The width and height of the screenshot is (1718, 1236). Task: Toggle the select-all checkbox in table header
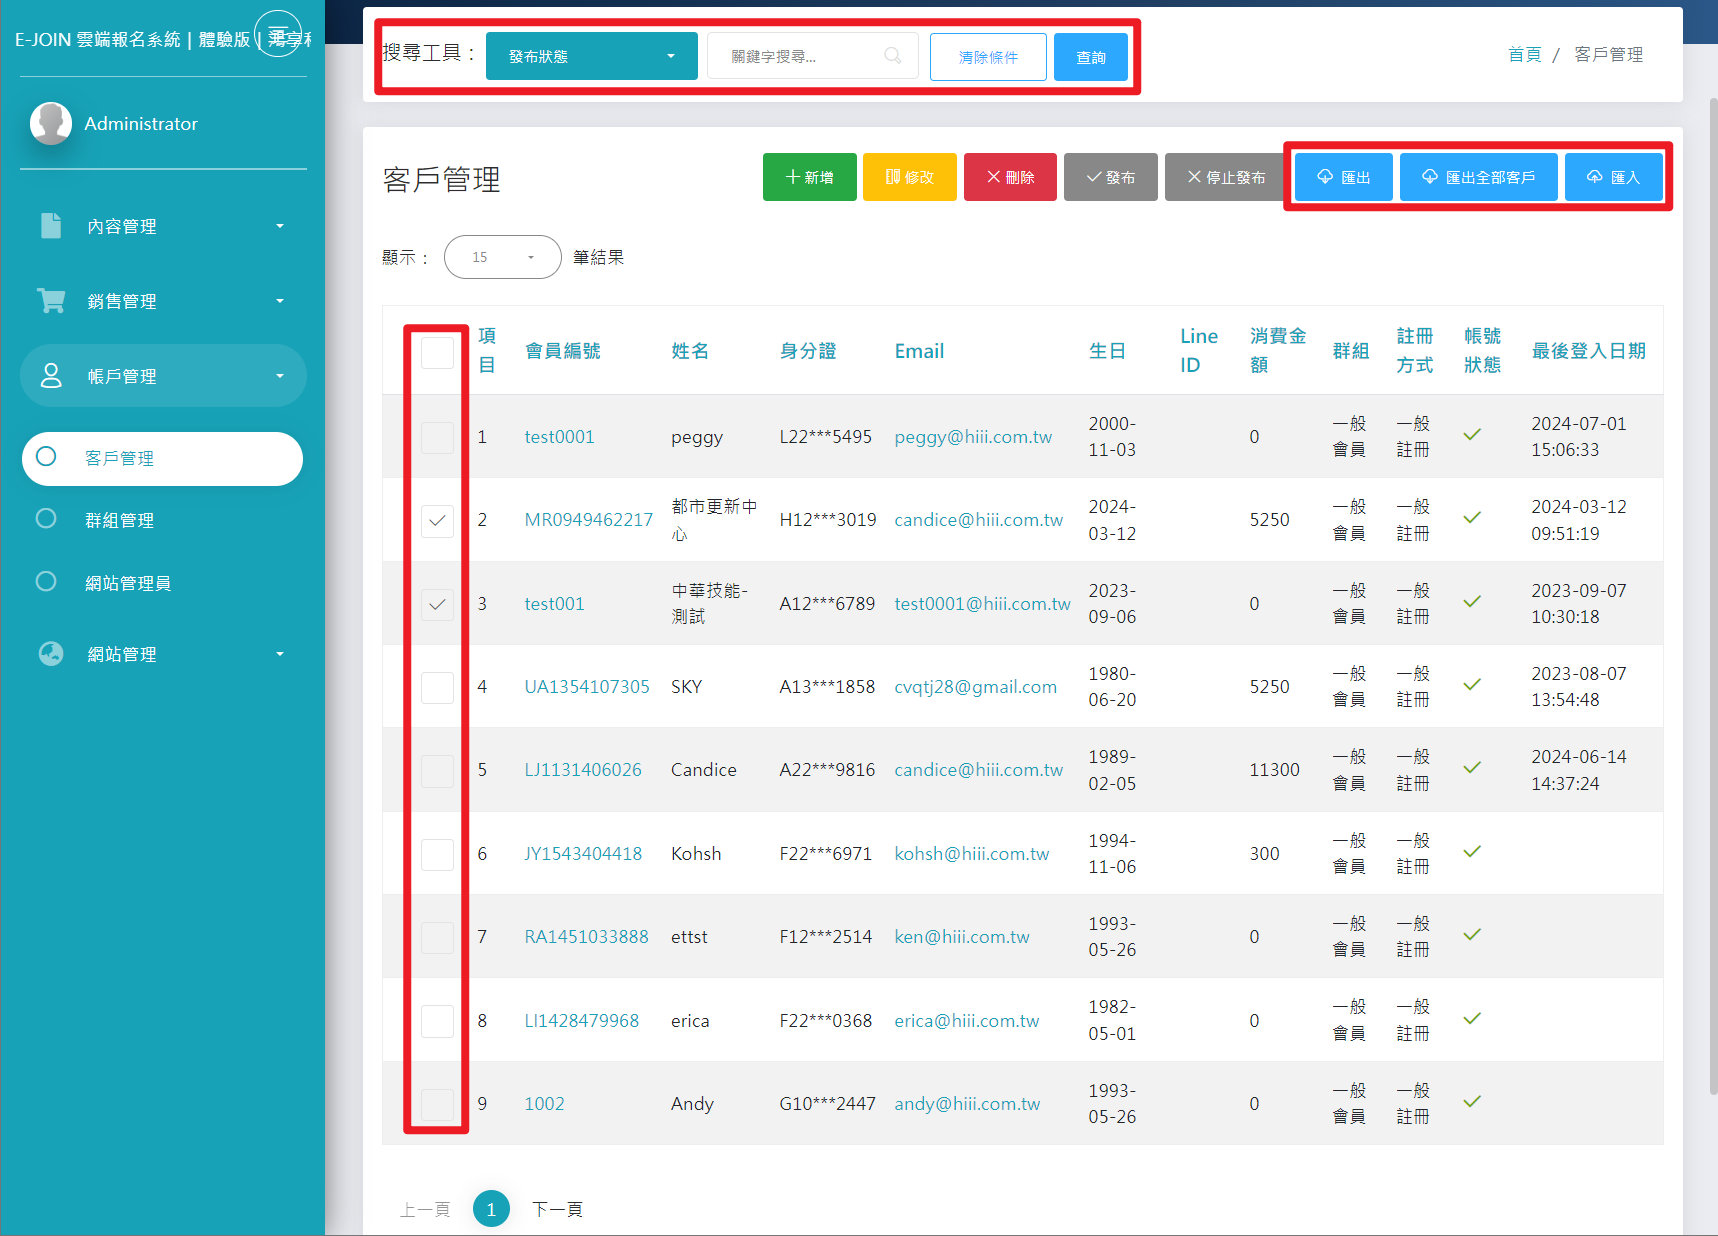pyautogui.click(x=437, y=353)
